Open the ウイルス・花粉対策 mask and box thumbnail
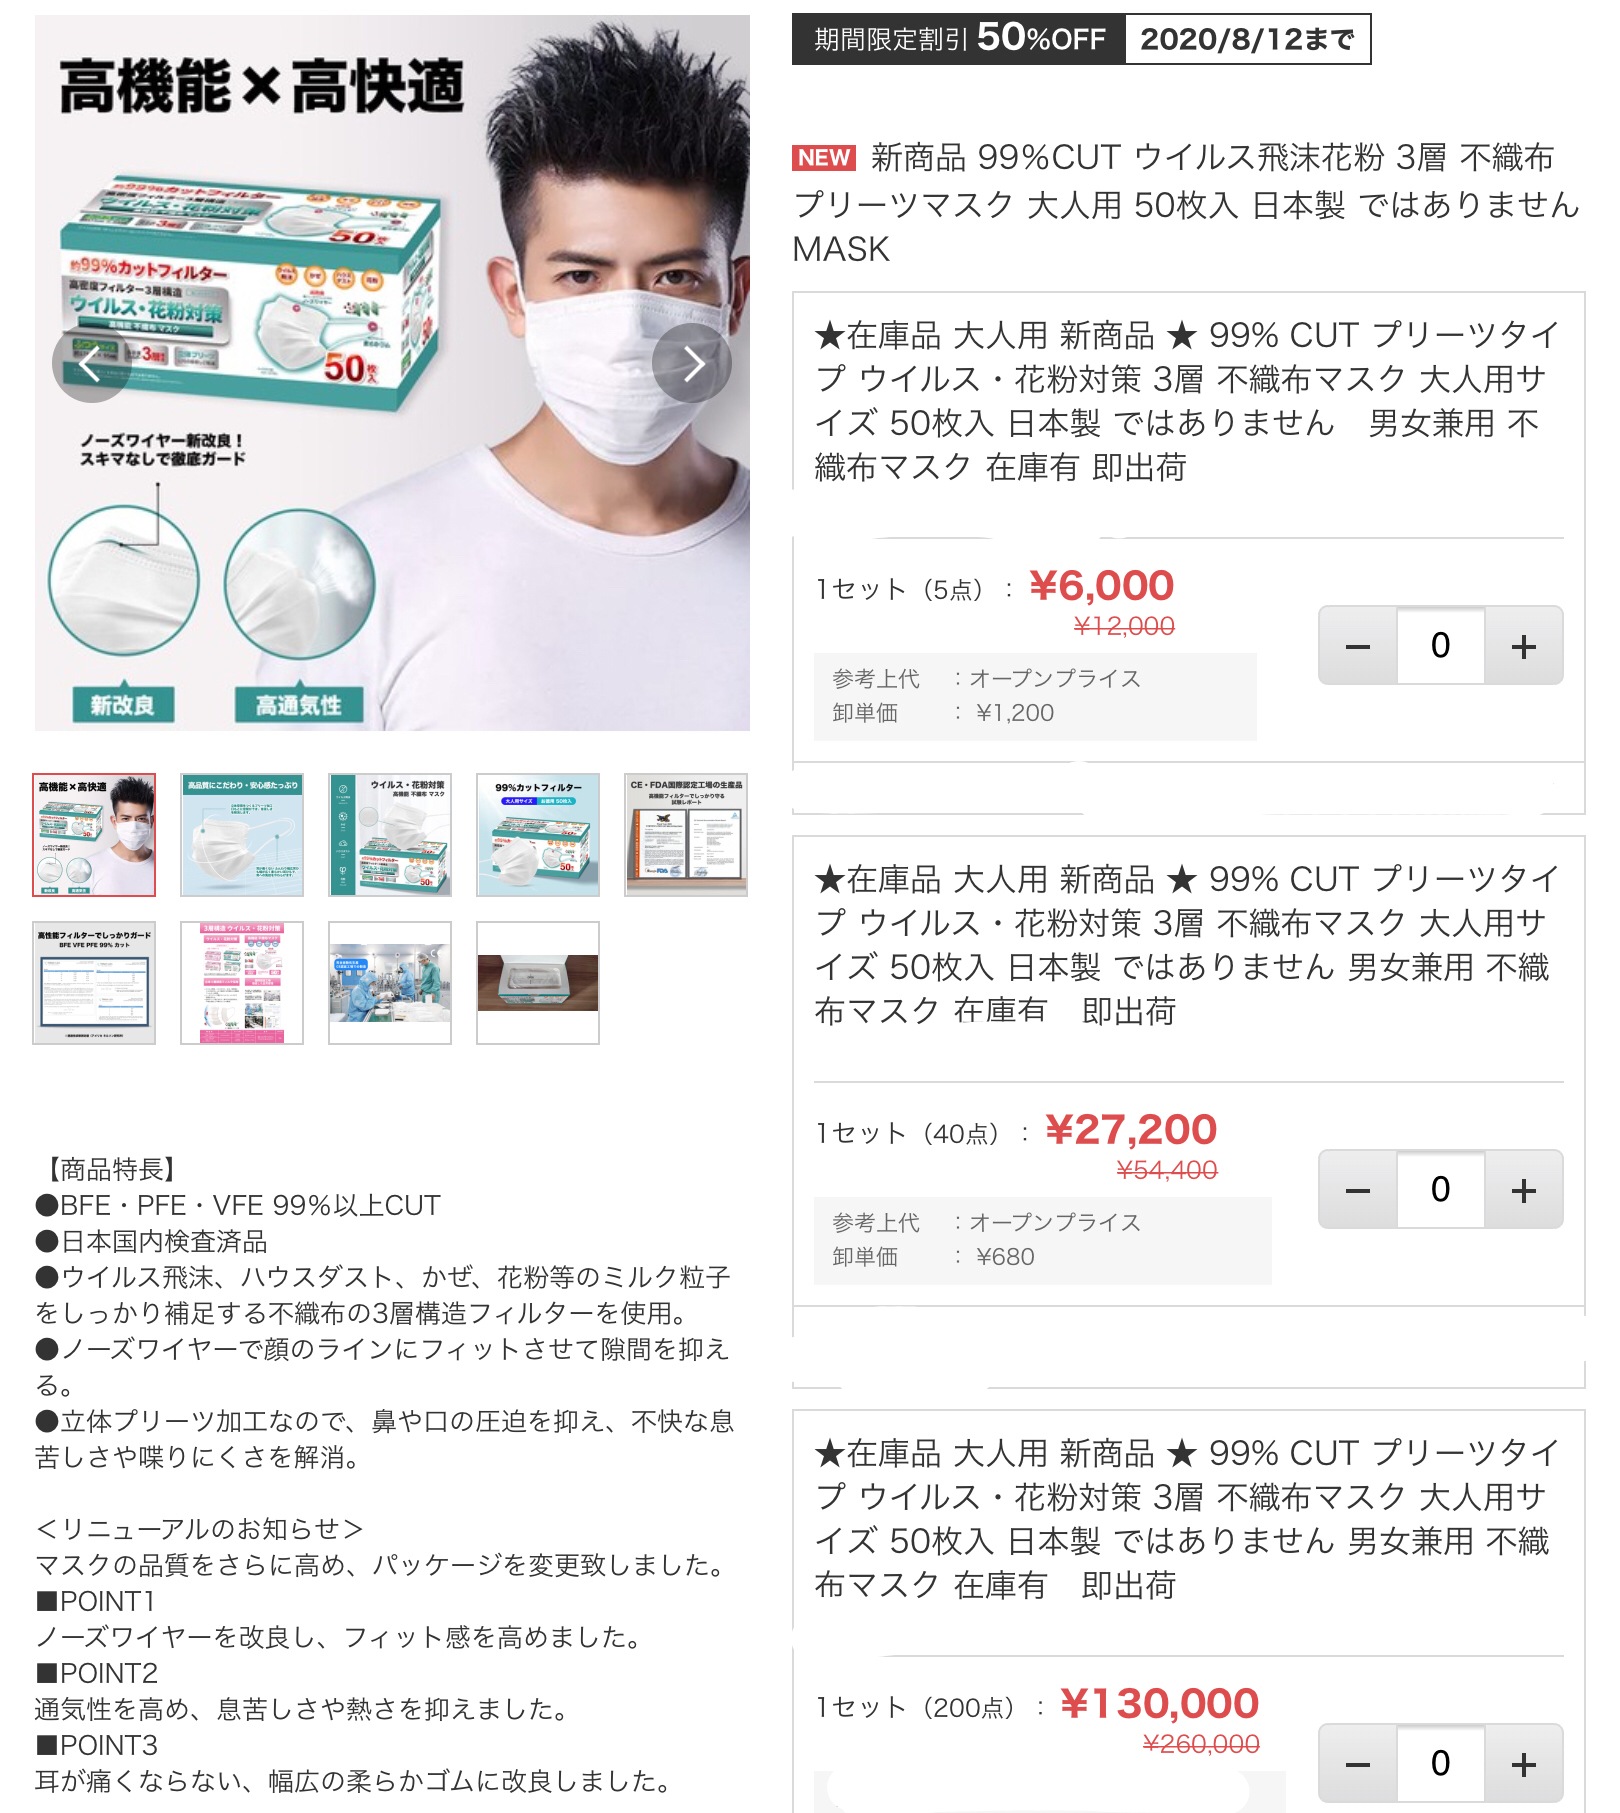Viewport: 1620px width, 1813px height. (390, 835)
